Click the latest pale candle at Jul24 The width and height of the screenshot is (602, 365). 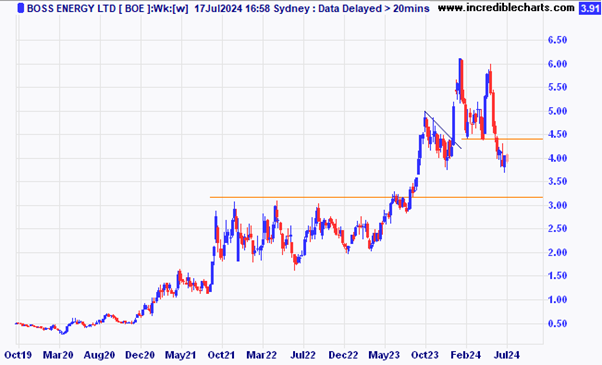pos(508,158)
